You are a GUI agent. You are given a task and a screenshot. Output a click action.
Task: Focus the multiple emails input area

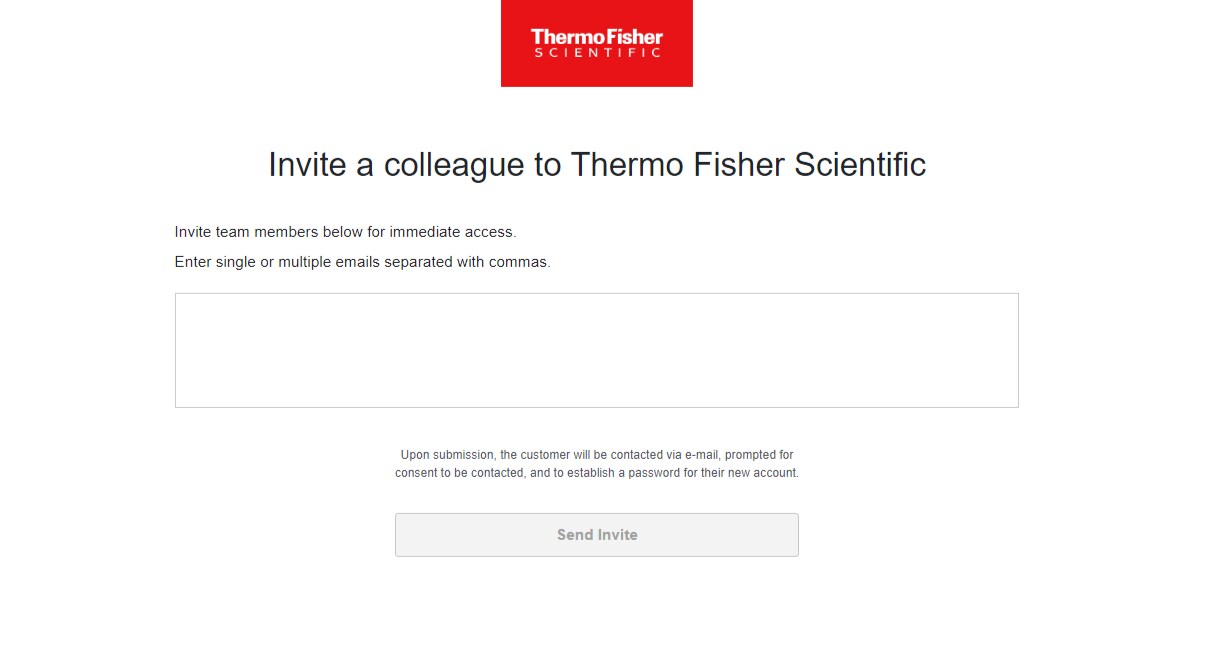[596, 349]
